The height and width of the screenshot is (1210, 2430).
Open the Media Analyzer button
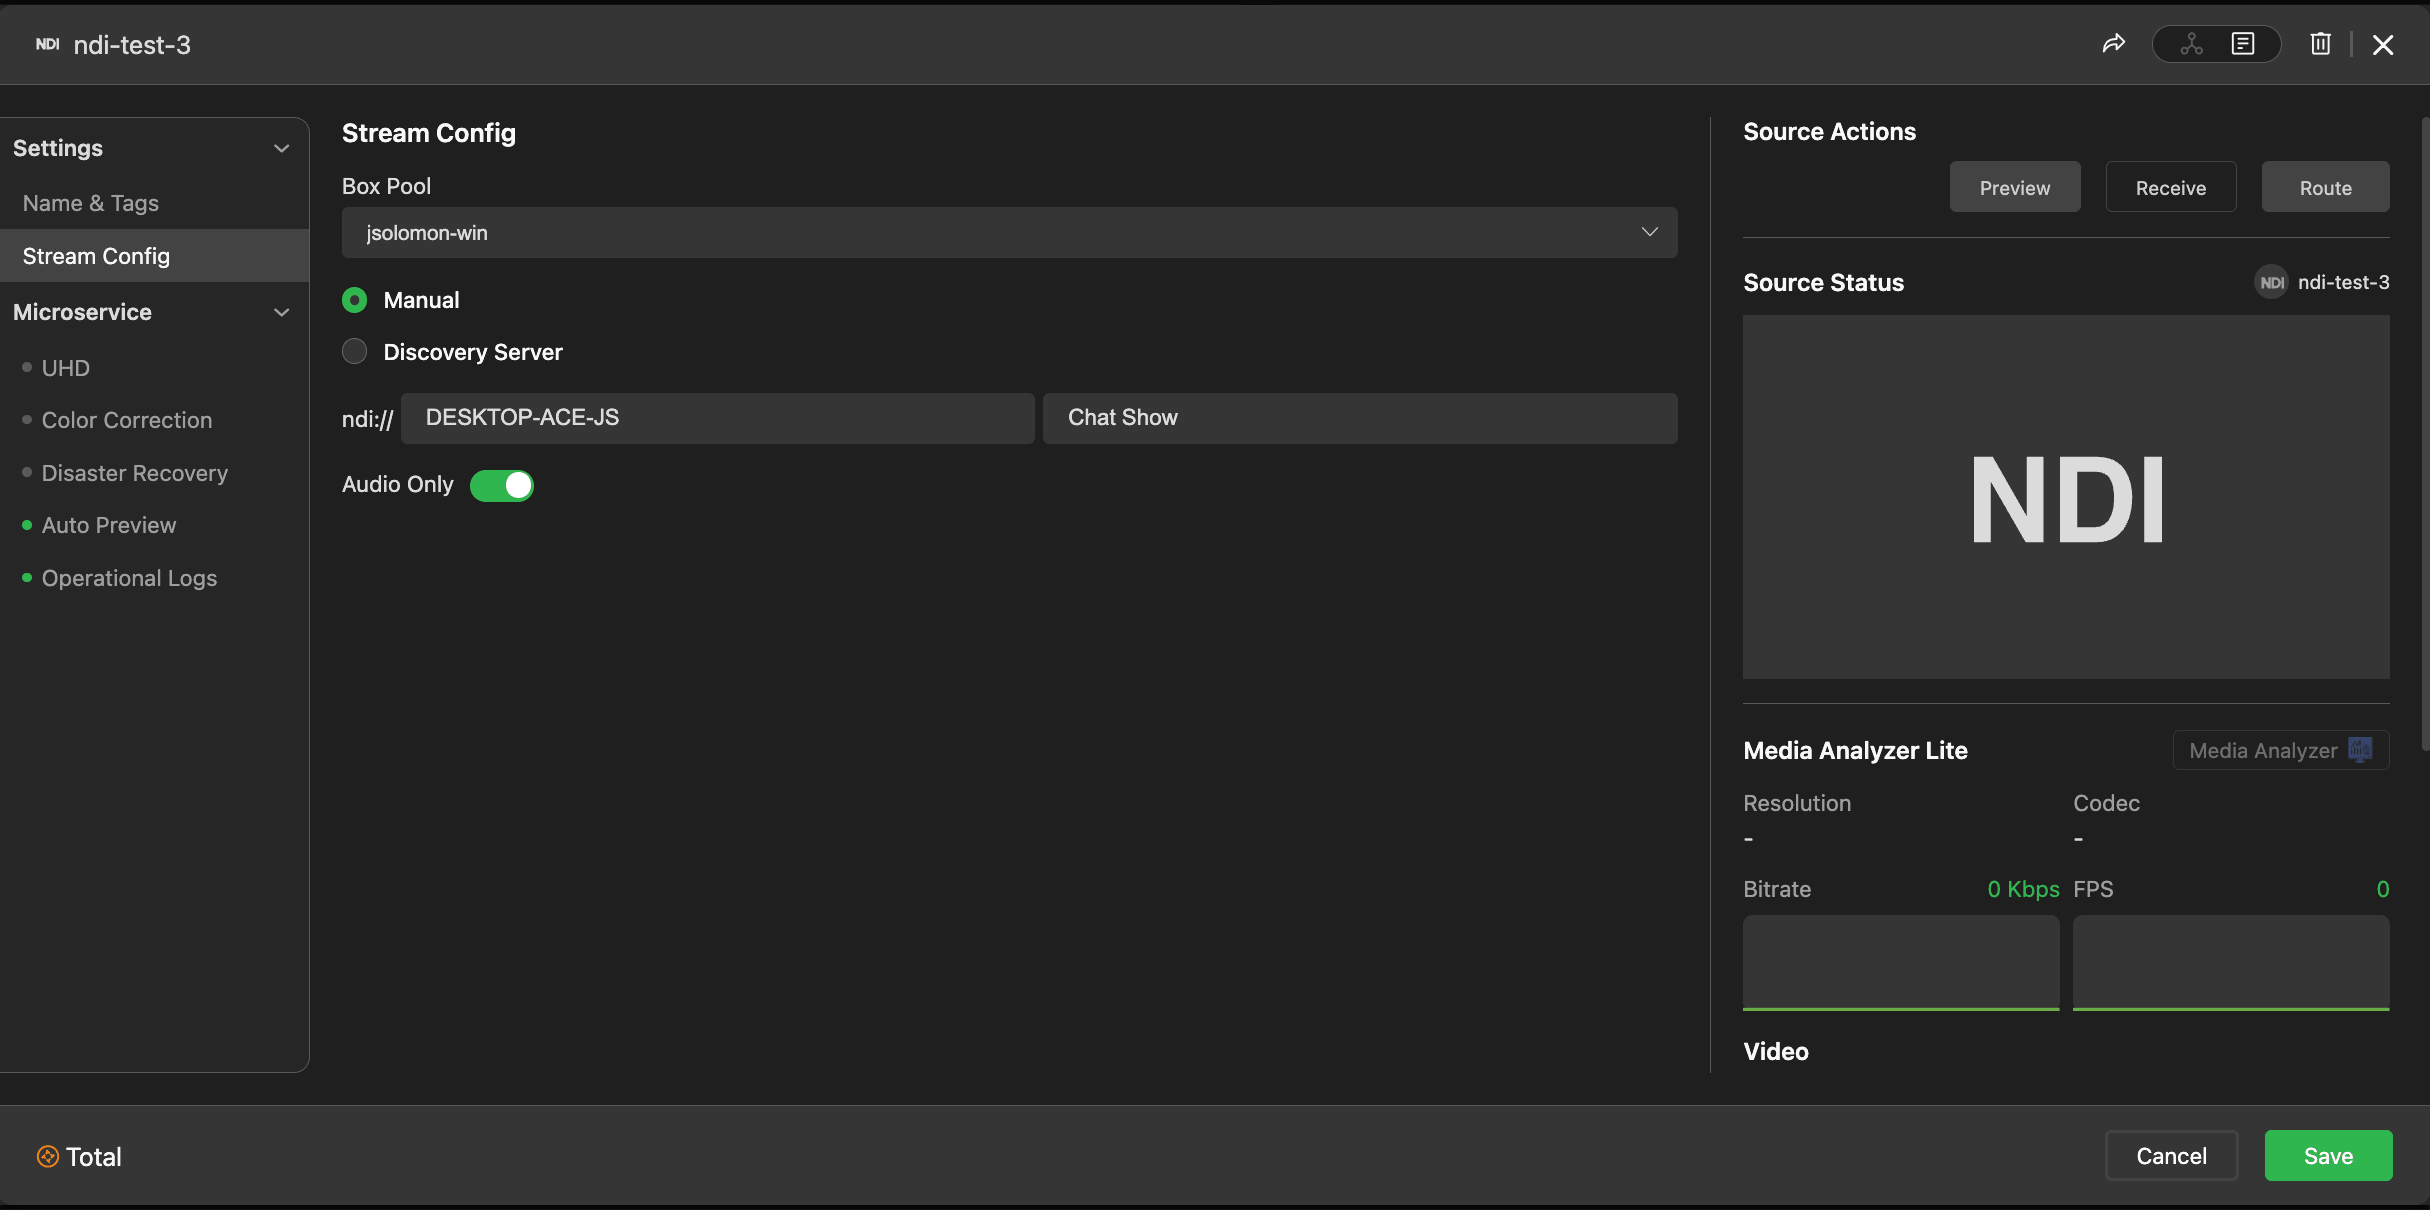click(x=2281, y=750)
